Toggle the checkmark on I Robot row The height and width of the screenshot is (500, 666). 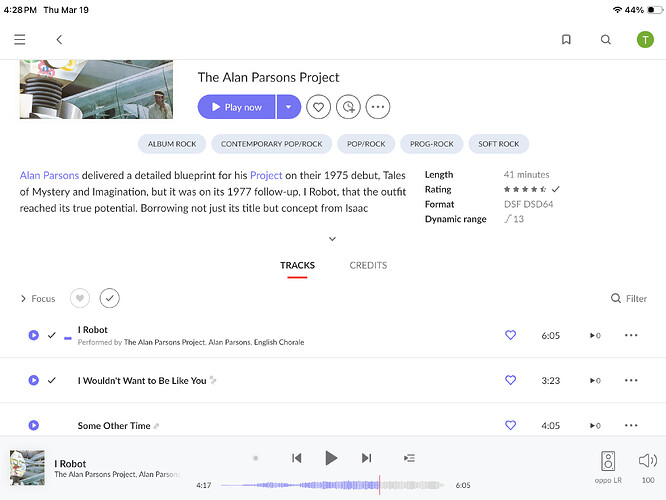52,335
